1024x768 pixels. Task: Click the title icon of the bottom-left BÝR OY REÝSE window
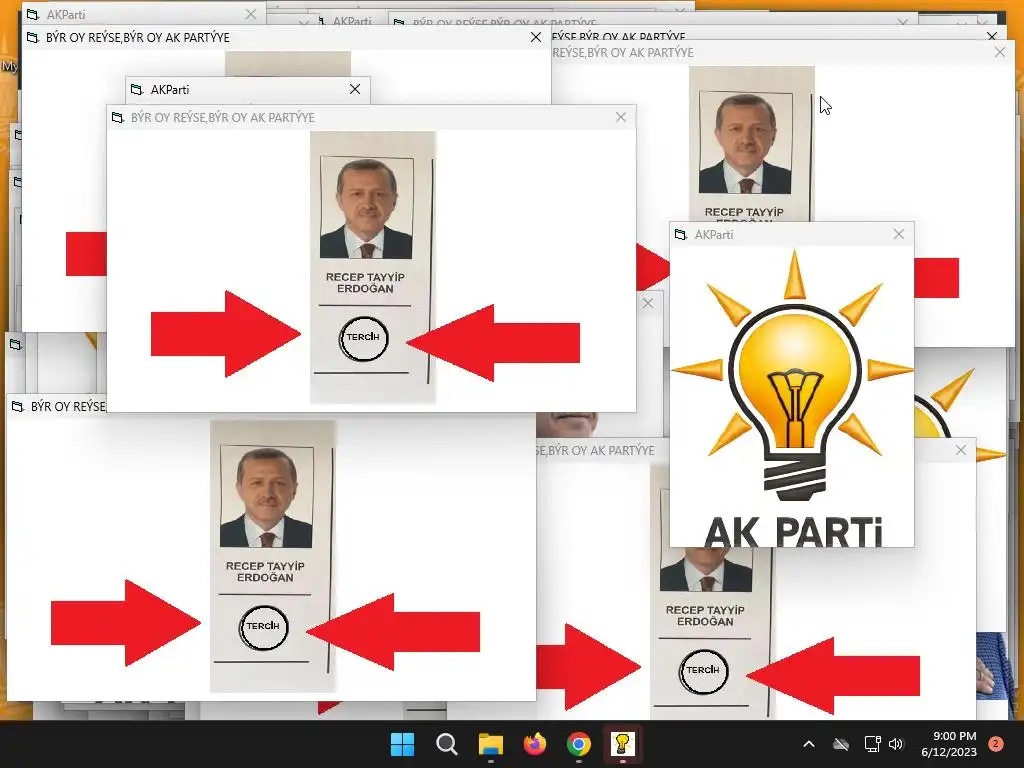click(18, 406)
